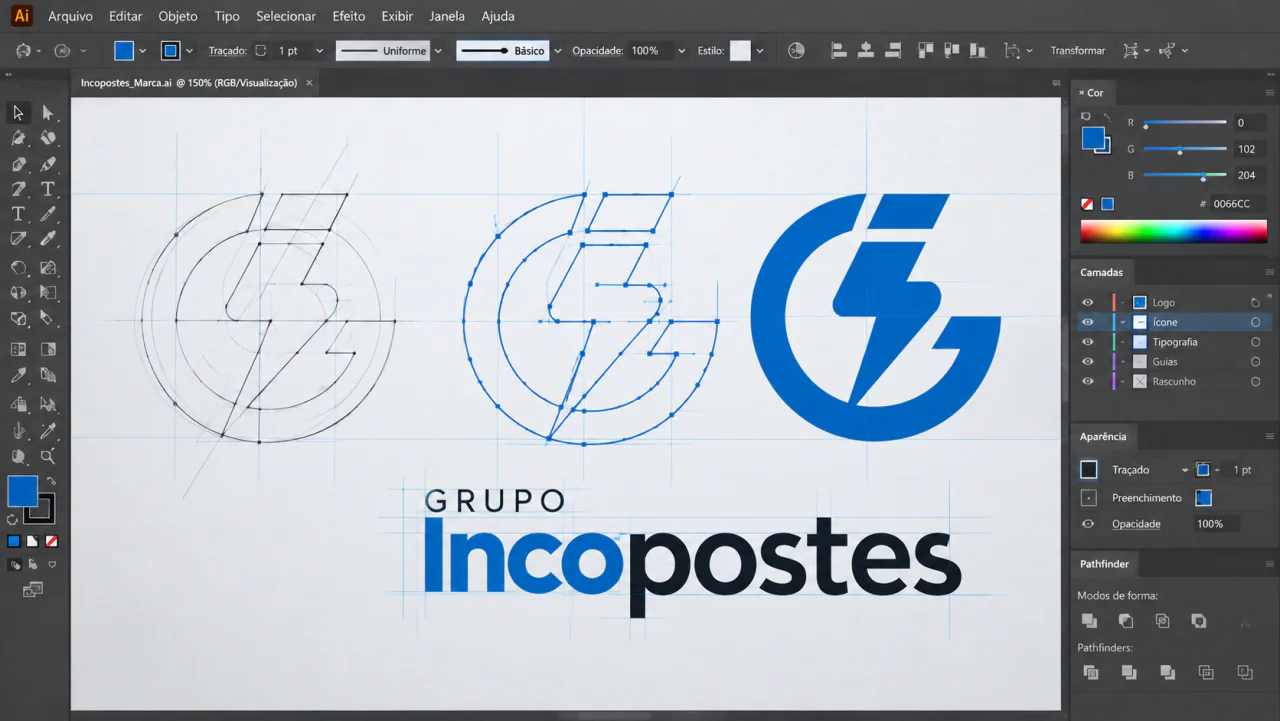The image size is (1280, 721).
Task: Click the fill color box in Tools
Action: [23, 491]
